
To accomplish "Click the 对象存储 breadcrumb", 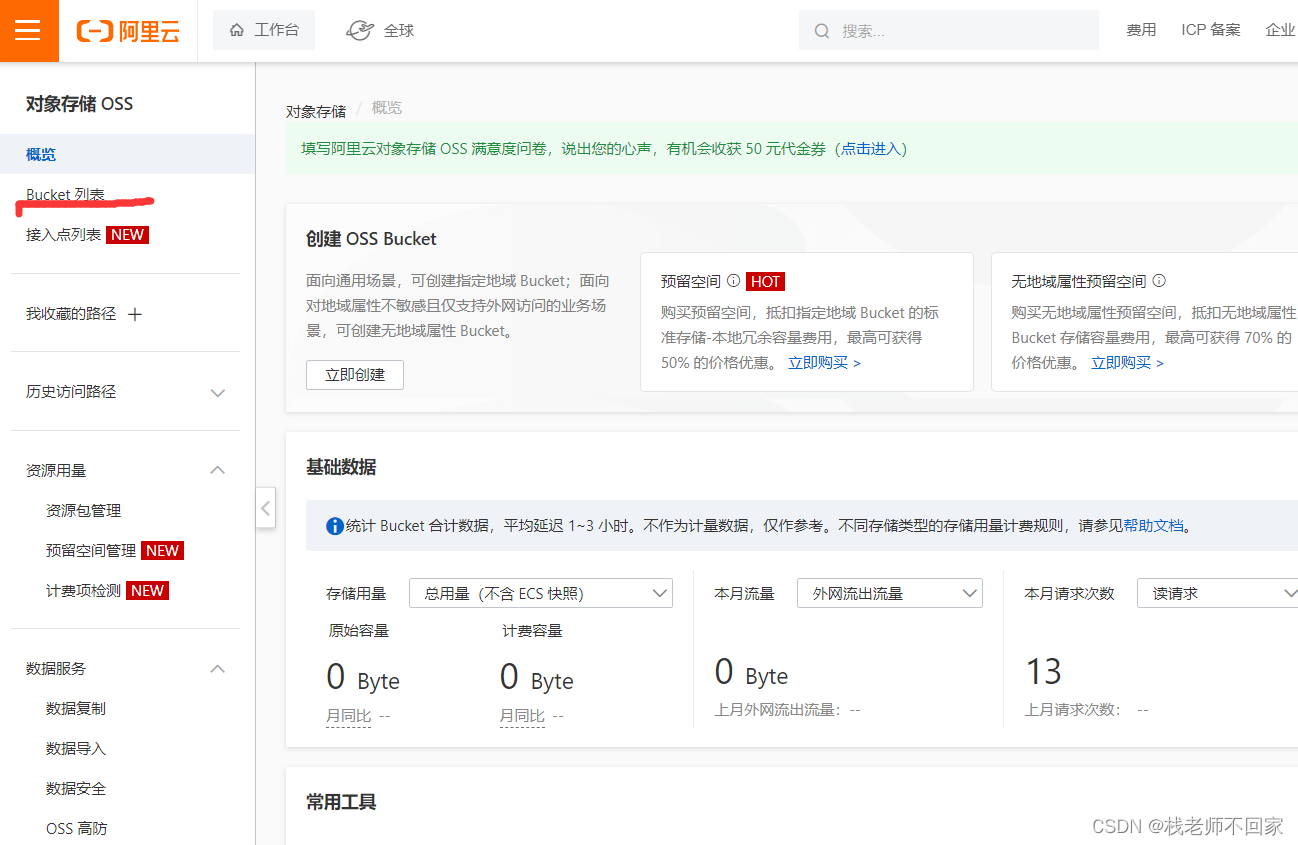I will tap(316, 111).
